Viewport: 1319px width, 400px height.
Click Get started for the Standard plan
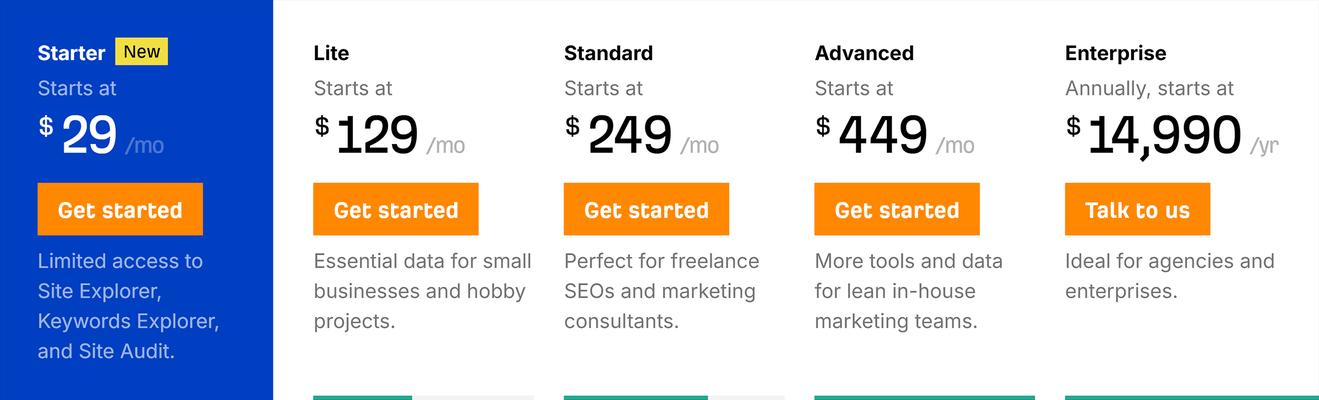(x=646, y=209)
